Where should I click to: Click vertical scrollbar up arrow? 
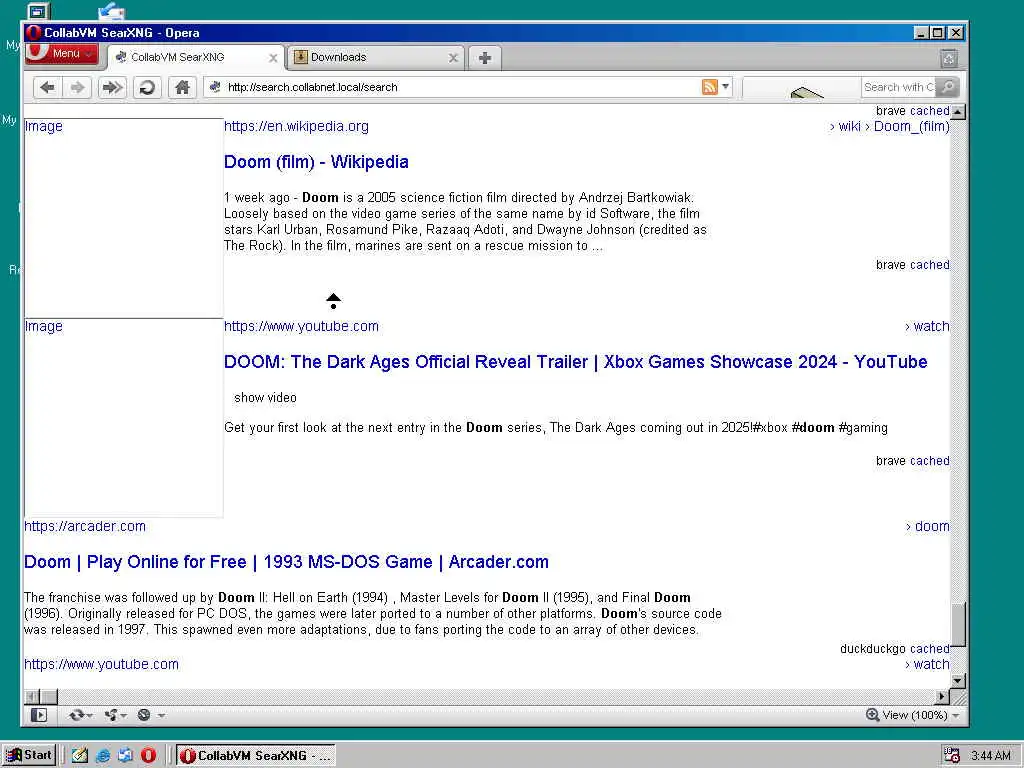[957, 111]
